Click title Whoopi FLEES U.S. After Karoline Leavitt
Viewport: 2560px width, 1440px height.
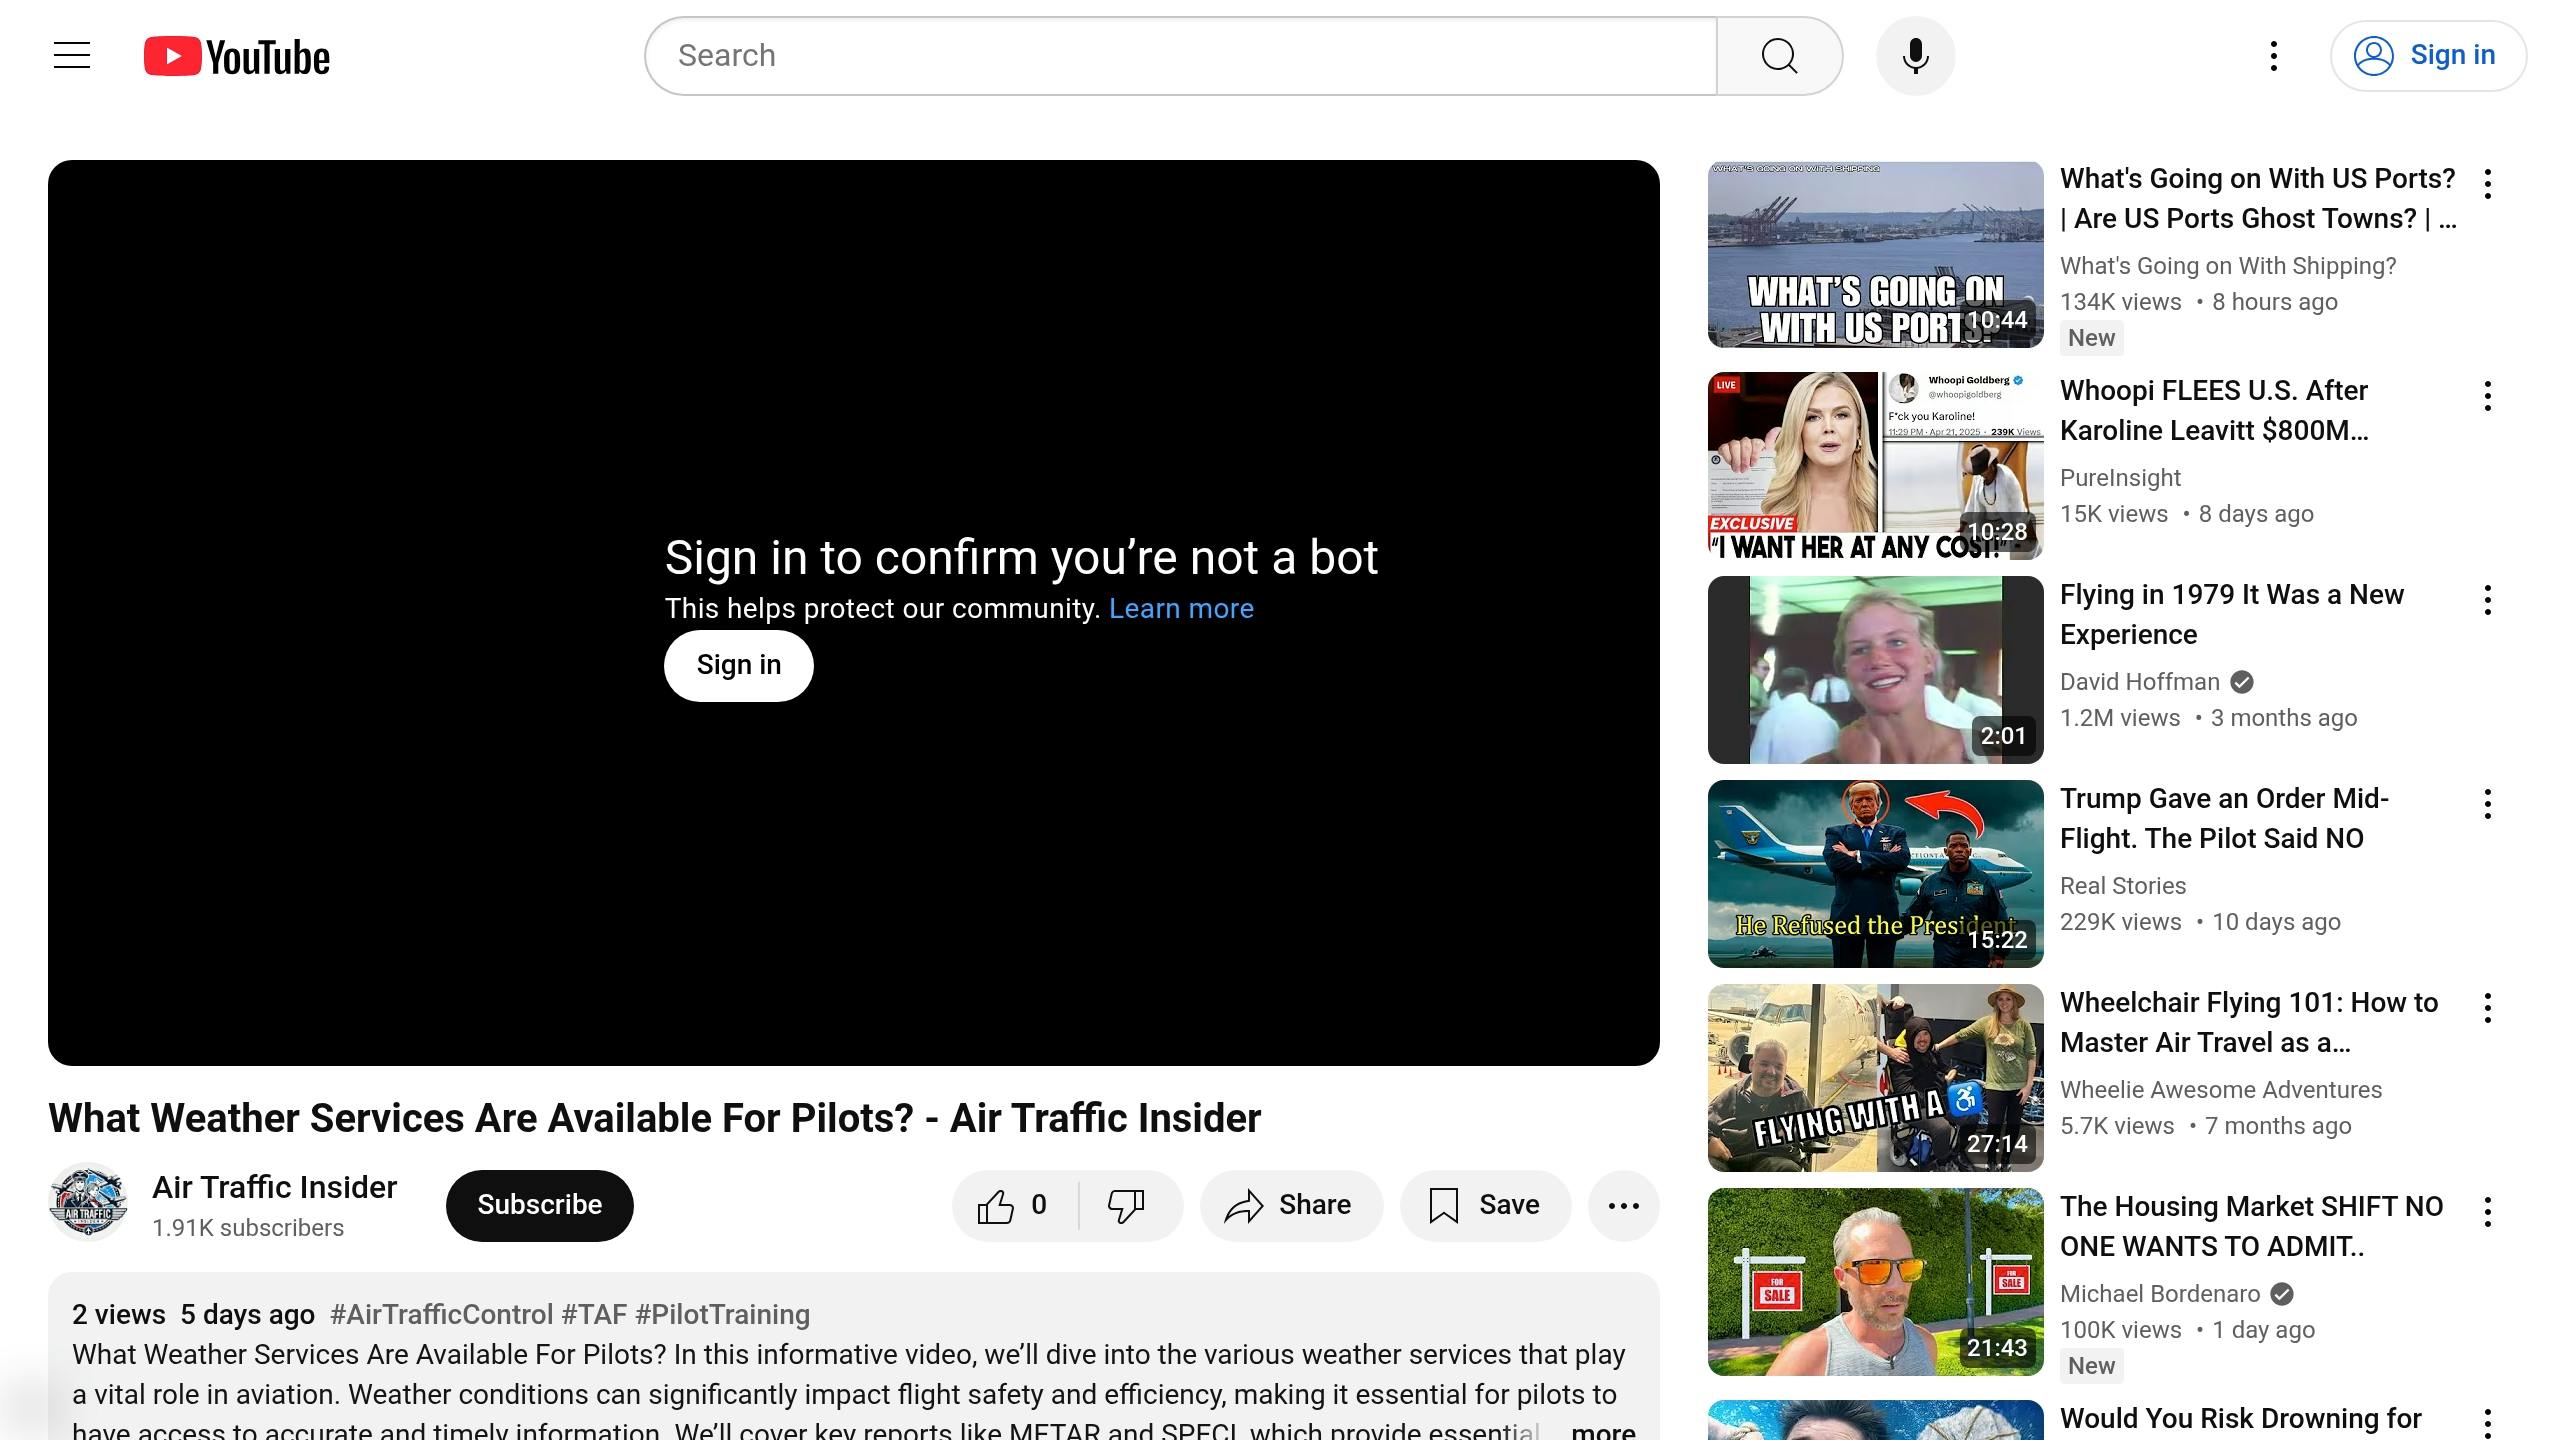tap(2214, 410)
